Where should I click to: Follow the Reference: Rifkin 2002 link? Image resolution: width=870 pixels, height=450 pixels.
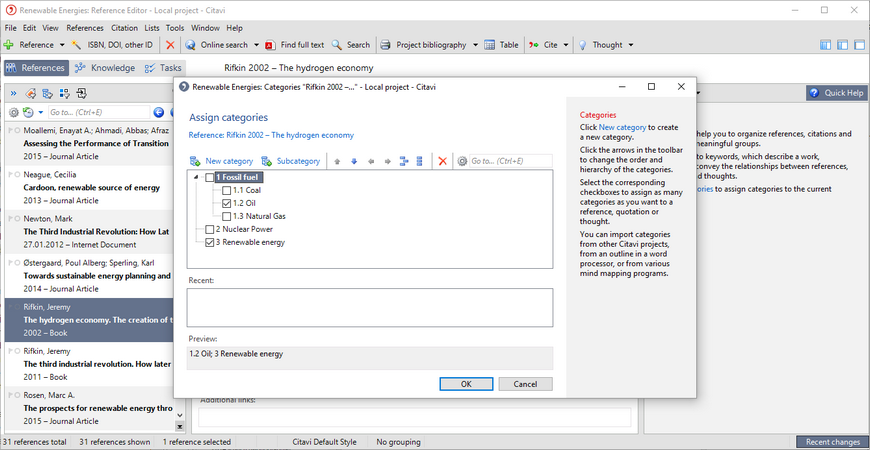(x=271, y=135)
